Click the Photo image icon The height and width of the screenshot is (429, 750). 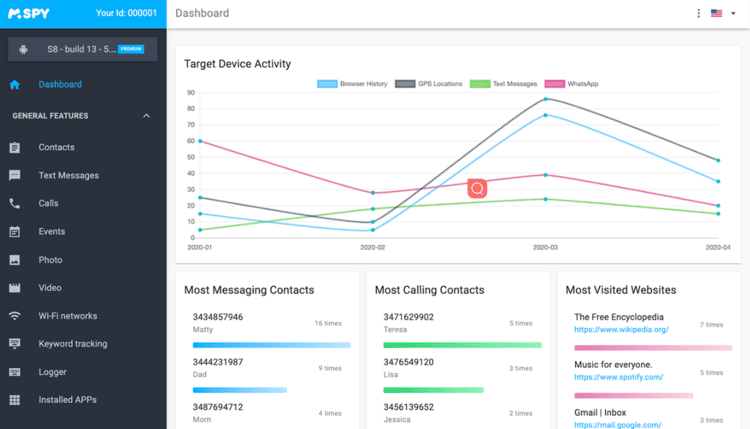point(15,260)
